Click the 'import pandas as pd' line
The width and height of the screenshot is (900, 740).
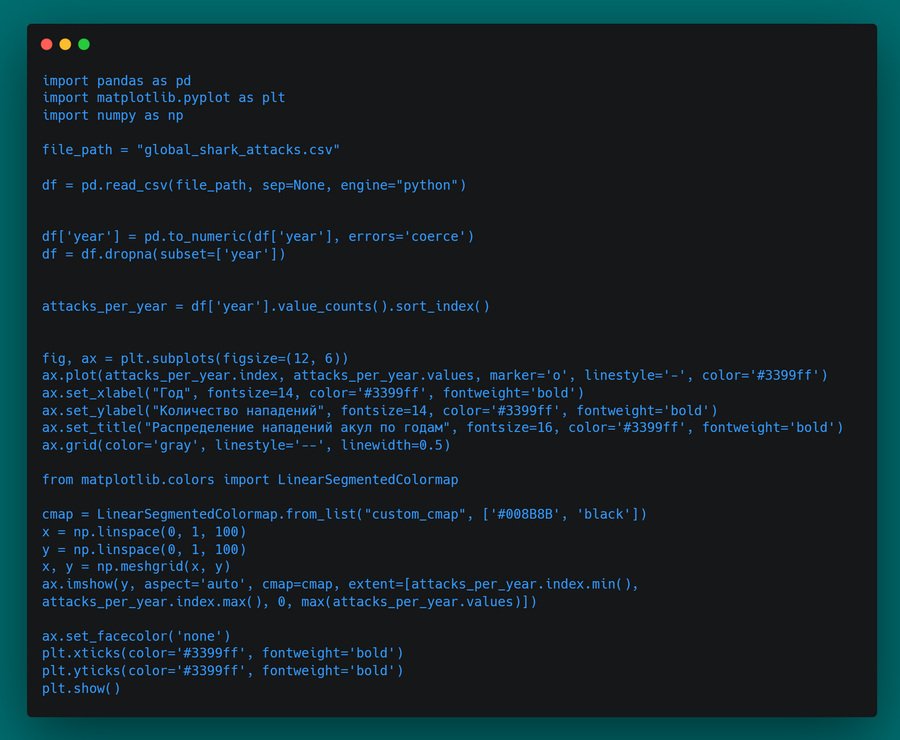pyautogui.click(x=116, y=80)
